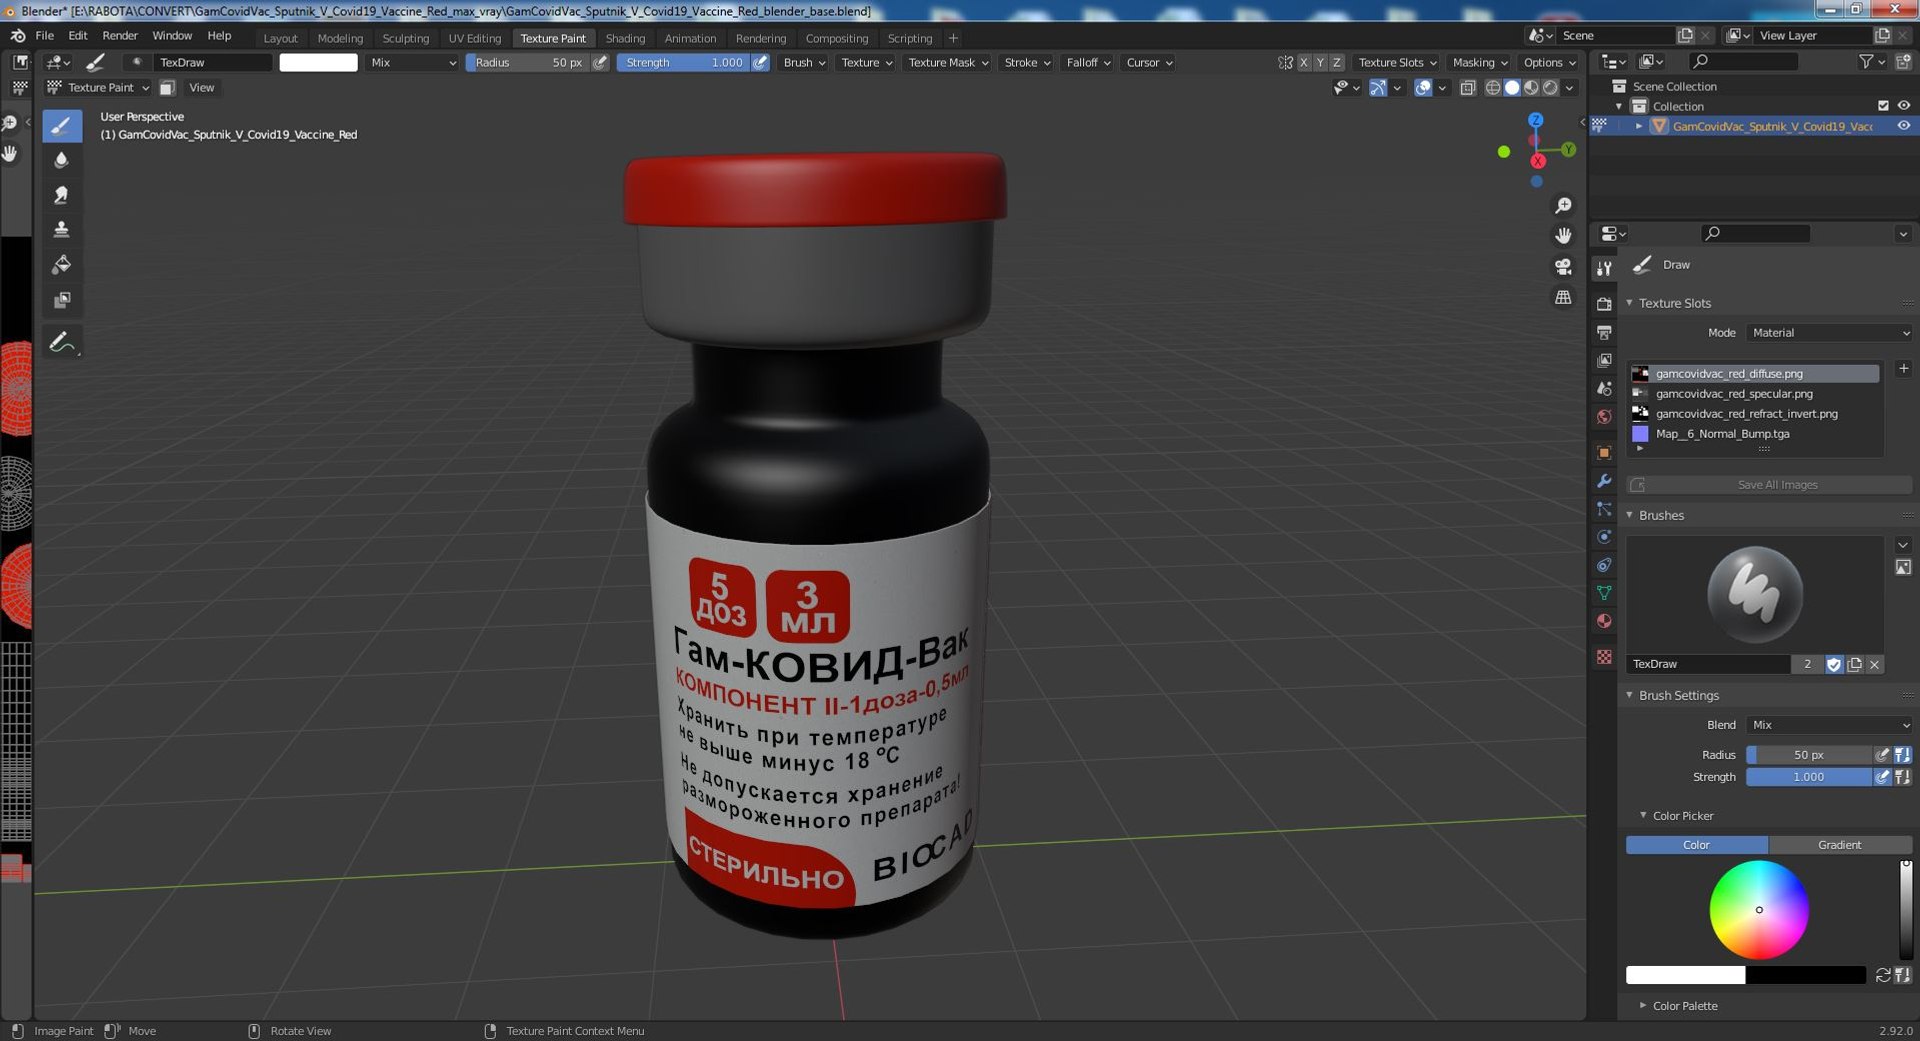Select the Smear tool

point(61,195)
